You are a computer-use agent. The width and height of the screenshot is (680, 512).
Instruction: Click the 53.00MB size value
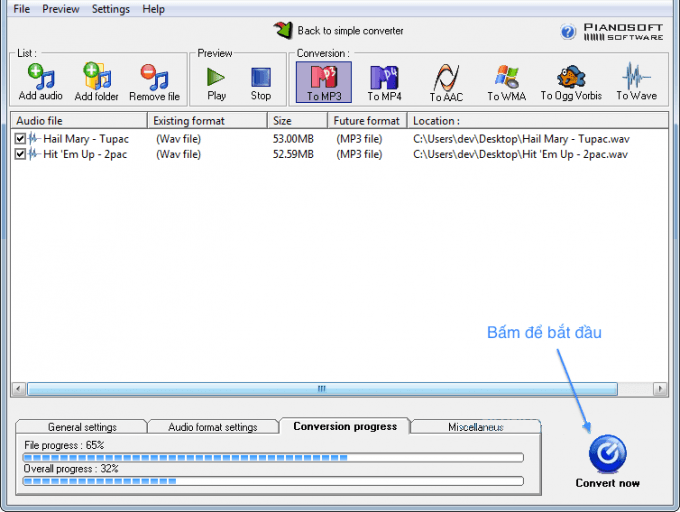click(293, 139)
